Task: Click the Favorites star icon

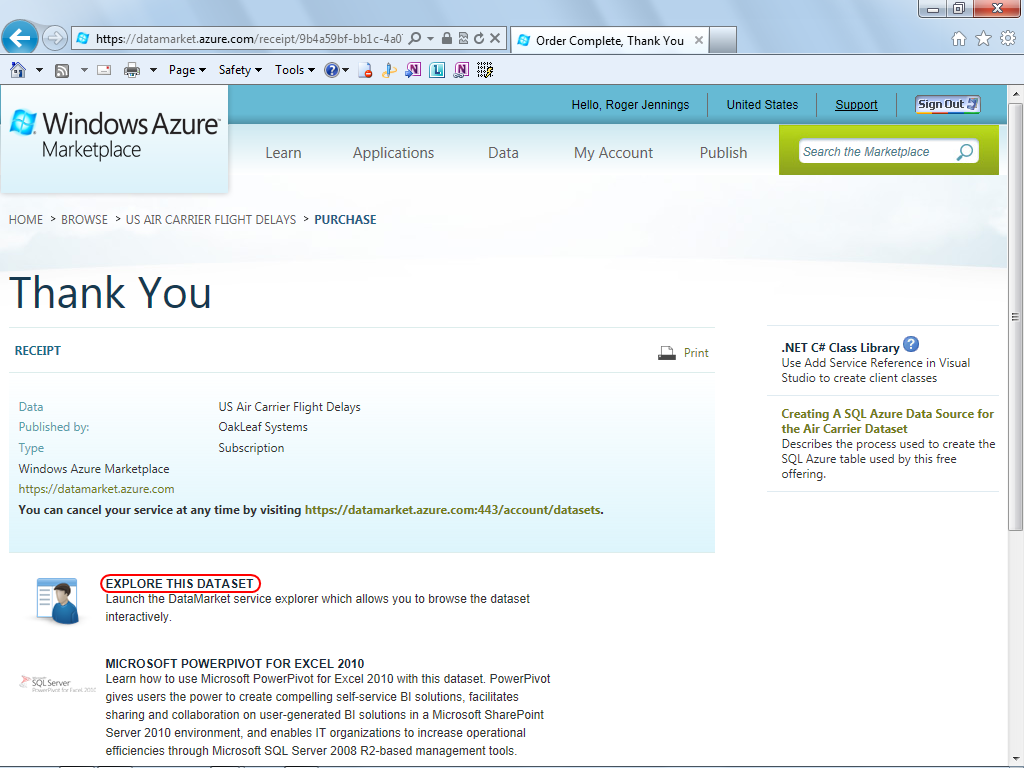Action: click(x=984, y=39)
